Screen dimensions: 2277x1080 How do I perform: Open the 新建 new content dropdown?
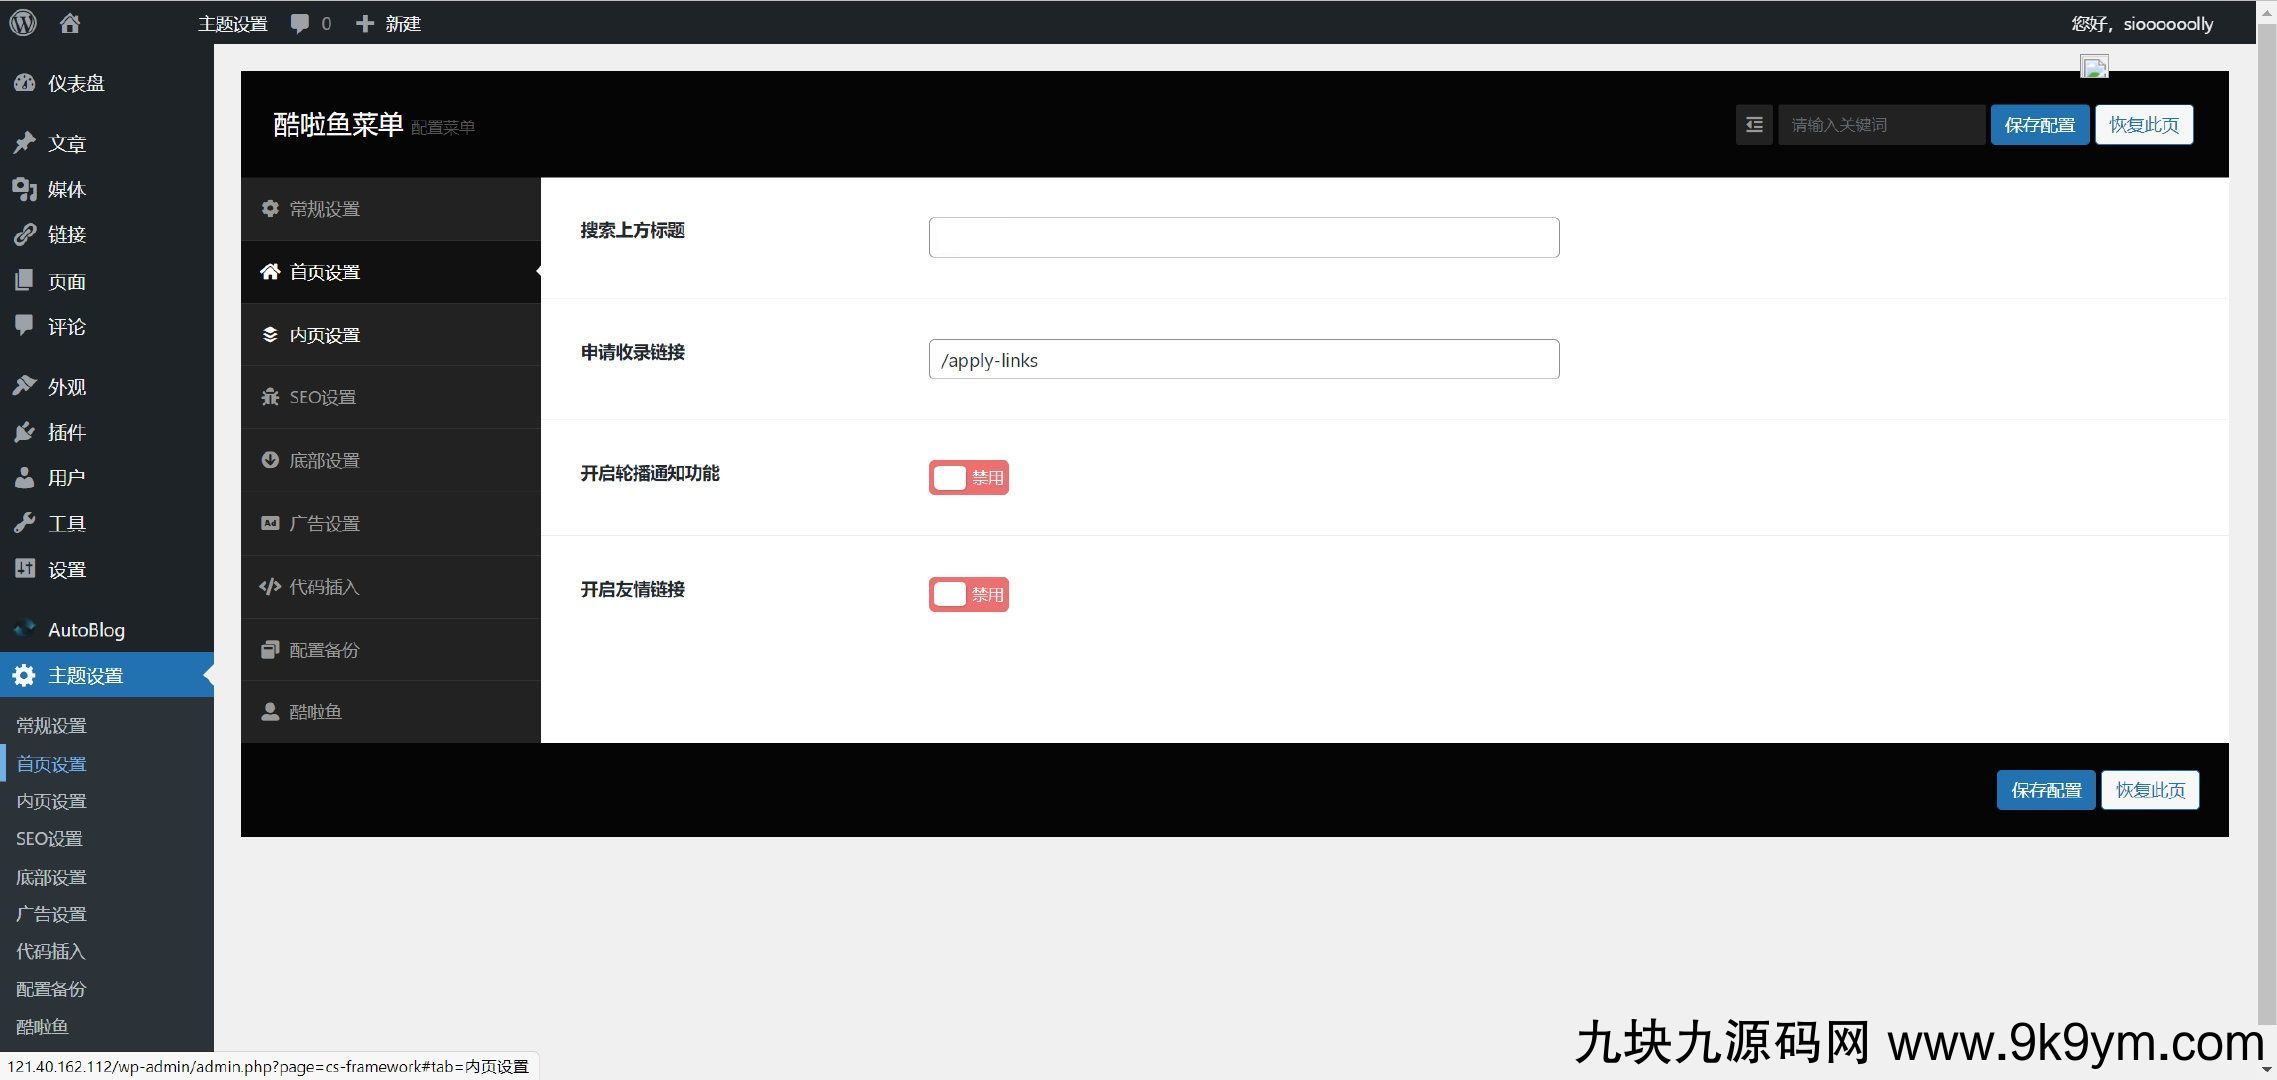pos(389,23)
